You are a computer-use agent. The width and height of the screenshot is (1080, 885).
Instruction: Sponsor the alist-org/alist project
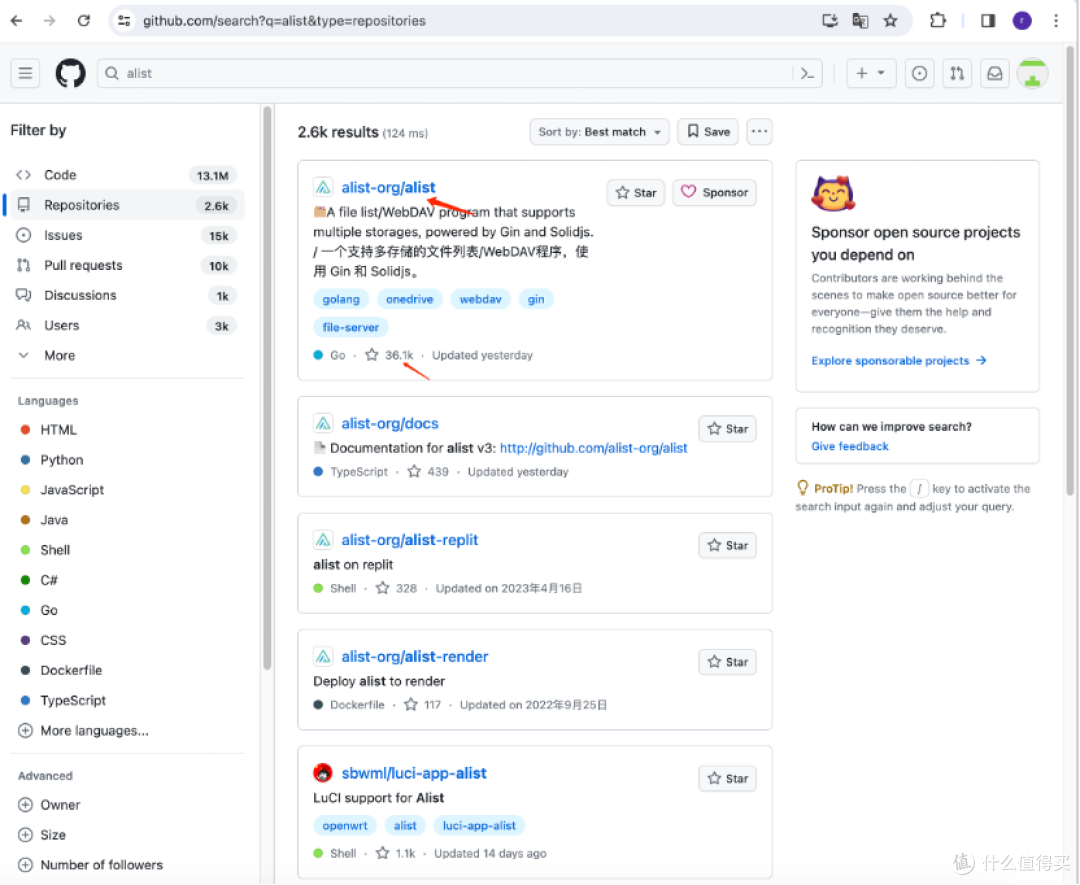714,192
